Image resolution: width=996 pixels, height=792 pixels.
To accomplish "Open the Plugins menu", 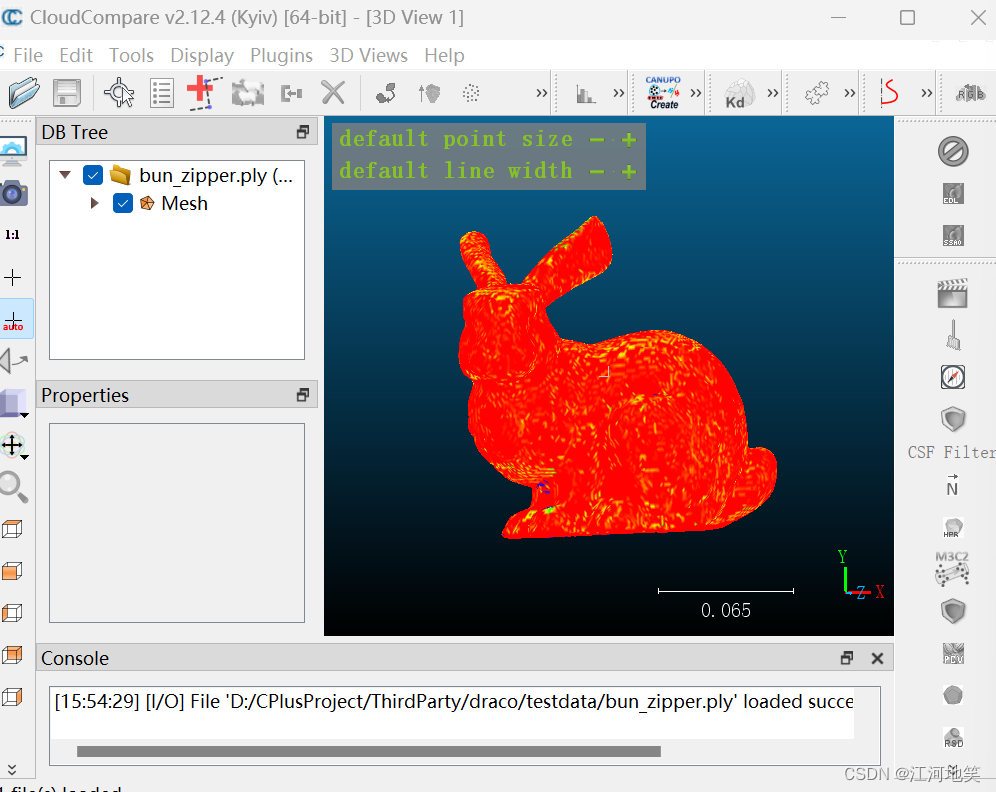I will click(281, 55).
